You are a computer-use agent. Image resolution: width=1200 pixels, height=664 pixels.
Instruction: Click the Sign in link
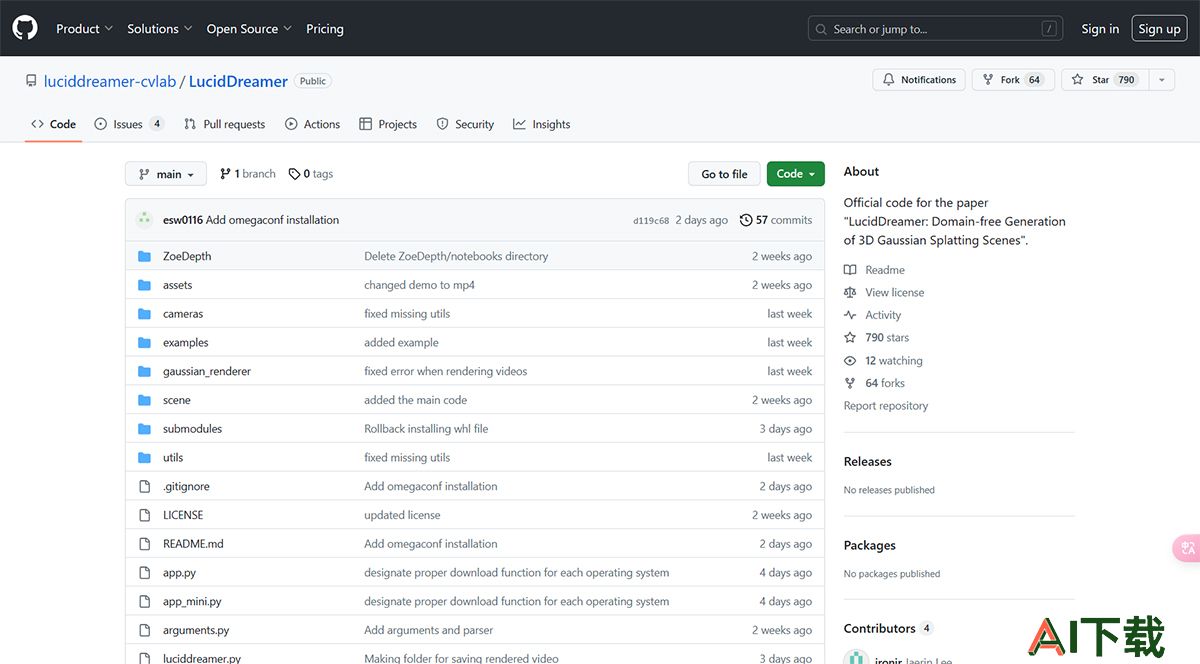pos(1100,29)
